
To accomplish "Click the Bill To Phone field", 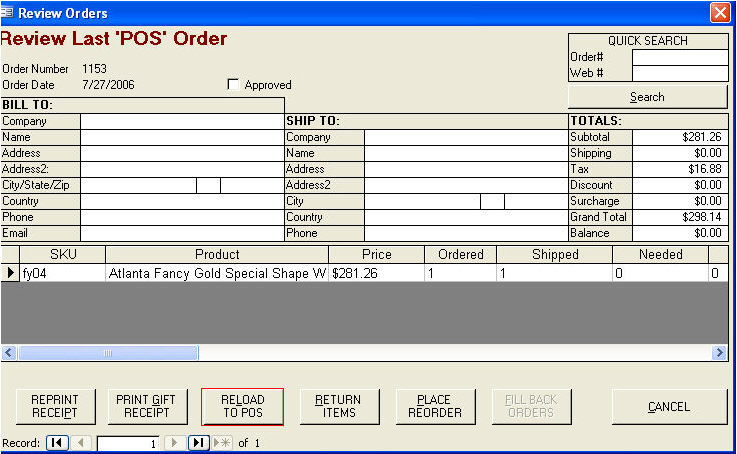I will point(182,217).
